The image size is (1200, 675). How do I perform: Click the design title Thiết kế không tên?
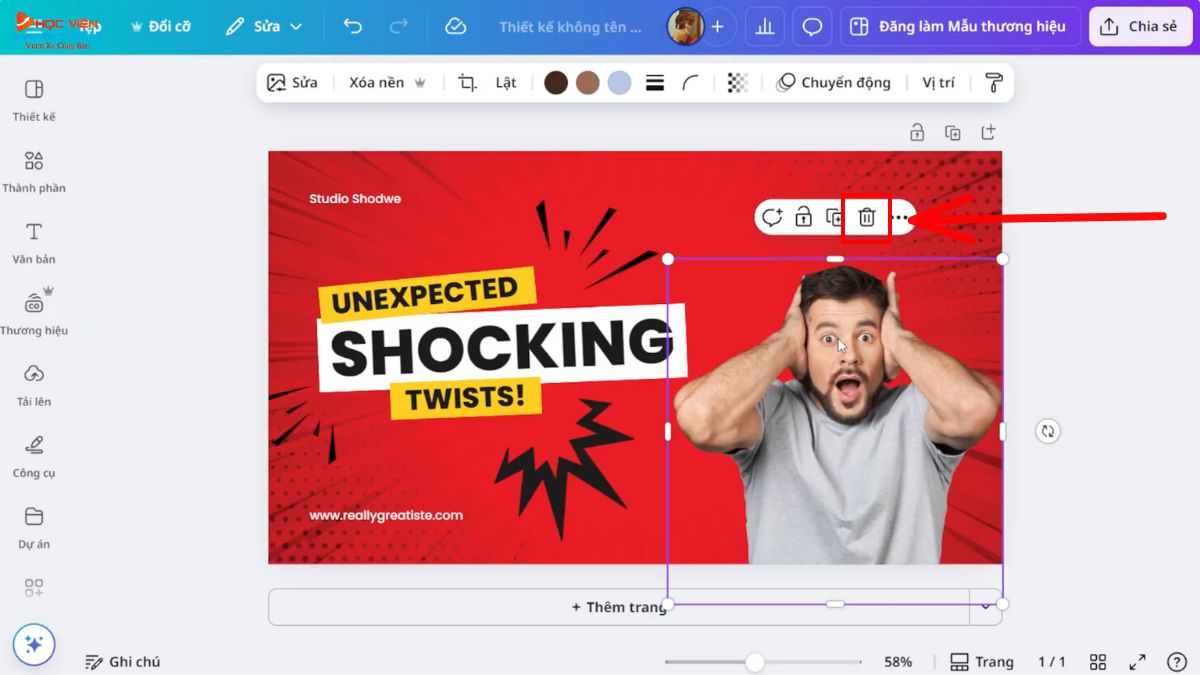tap(571, 27)
